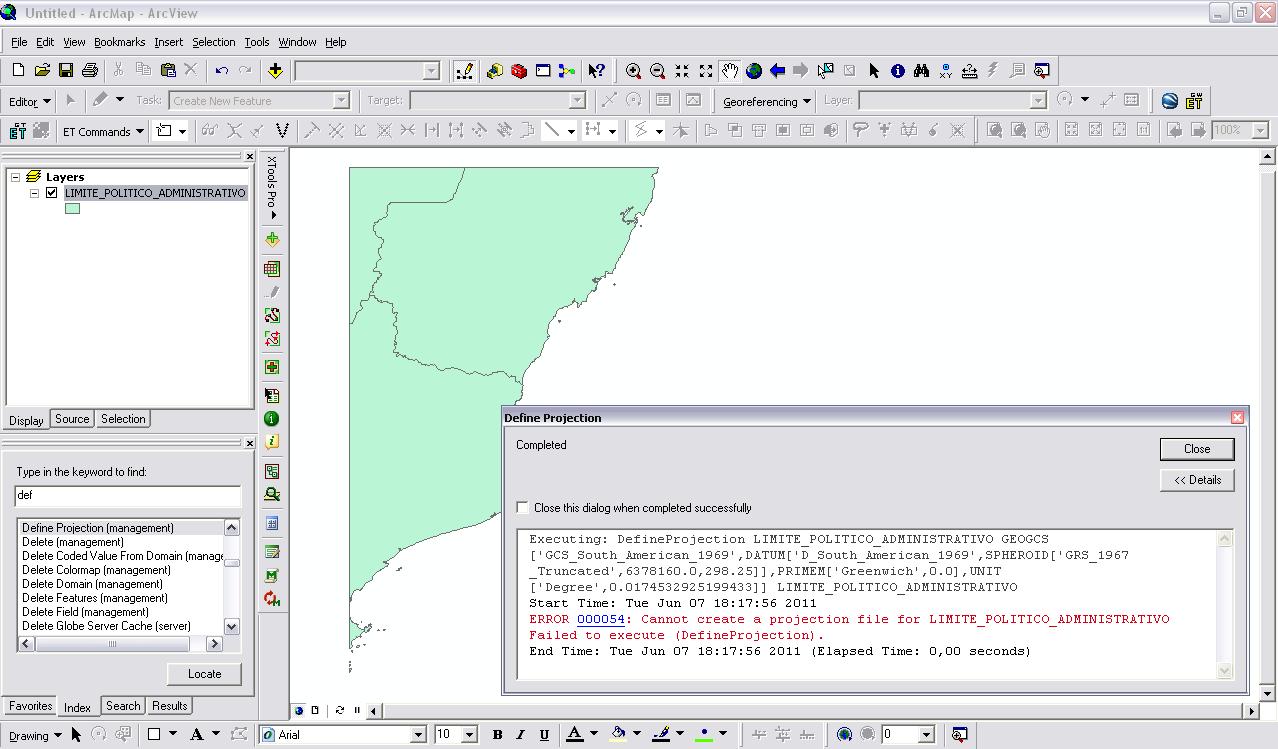Open the Arial font name dropdown

(418, 735)
